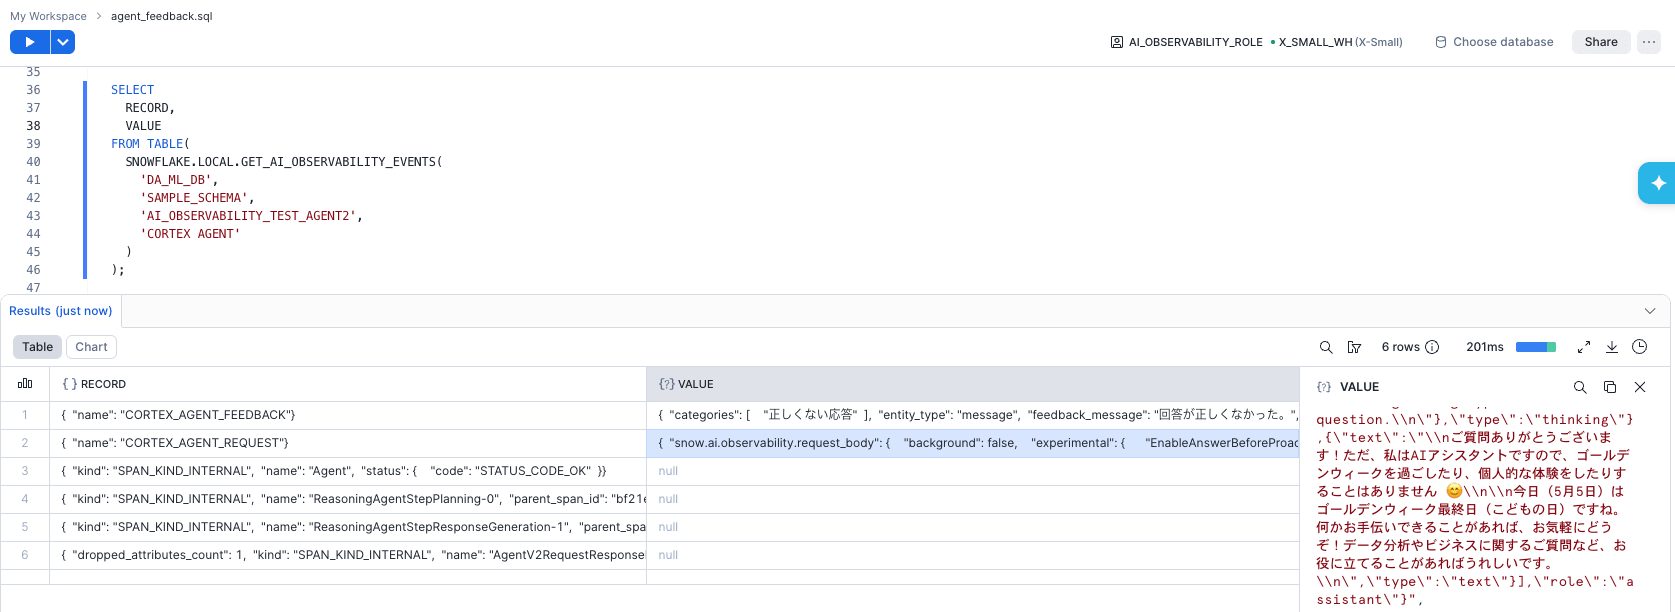
Task: Open query history clock icon
Action: pyautogui.click(x=1640, y=347)
